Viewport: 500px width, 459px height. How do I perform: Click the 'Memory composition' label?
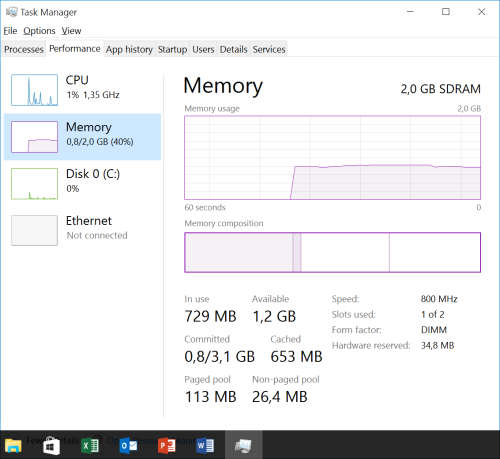224,223
